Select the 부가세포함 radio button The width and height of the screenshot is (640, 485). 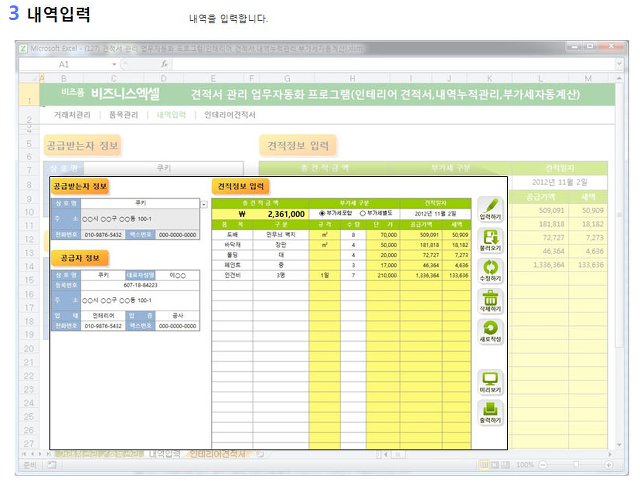(x=322, y=213)
